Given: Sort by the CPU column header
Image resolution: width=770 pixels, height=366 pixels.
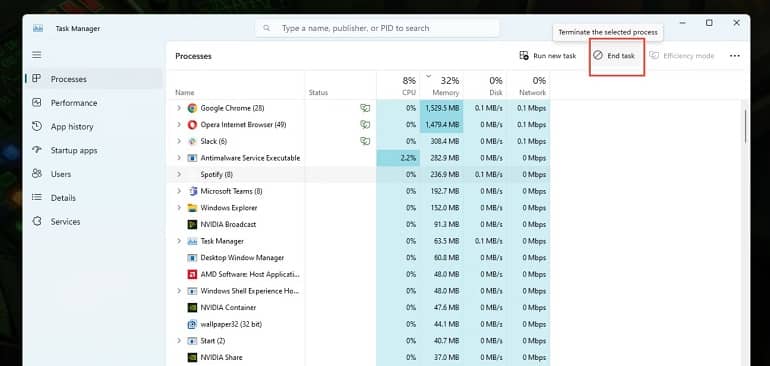Looking at the screenshot, I should (x=398, y=85).
